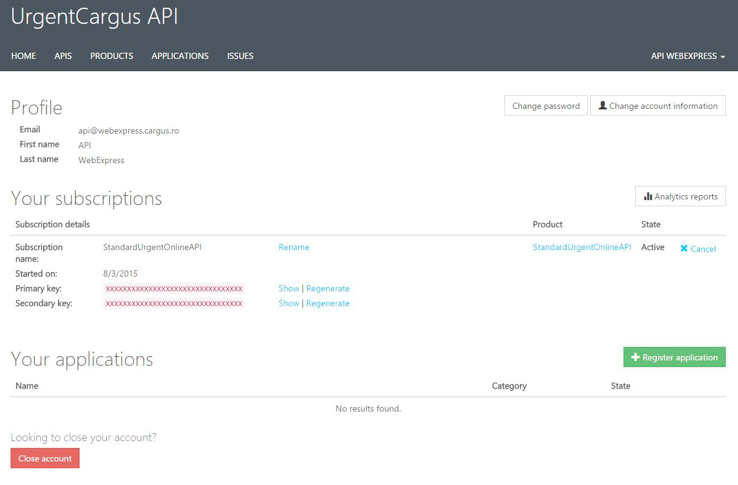Click the masked primary key field
The height and width of the screenshot is (485, 738).
click(x=174, y=288)
